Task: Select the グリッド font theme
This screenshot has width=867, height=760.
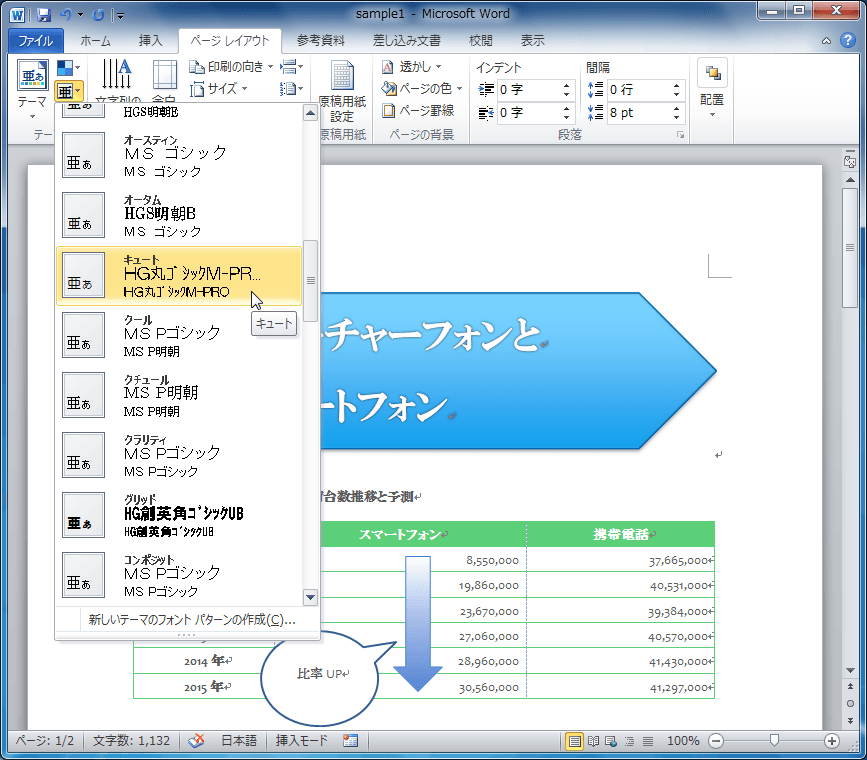Action: pos(179,515)
